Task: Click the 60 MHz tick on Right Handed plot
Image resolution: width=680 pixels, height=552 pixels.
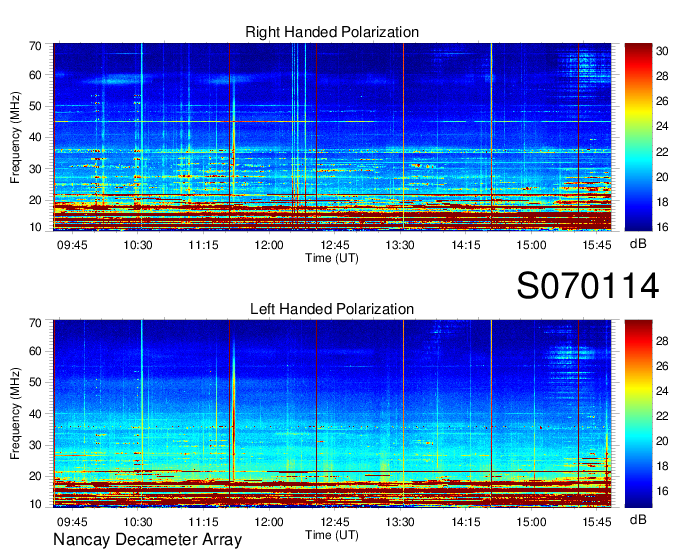Action: tap(35, 75)
